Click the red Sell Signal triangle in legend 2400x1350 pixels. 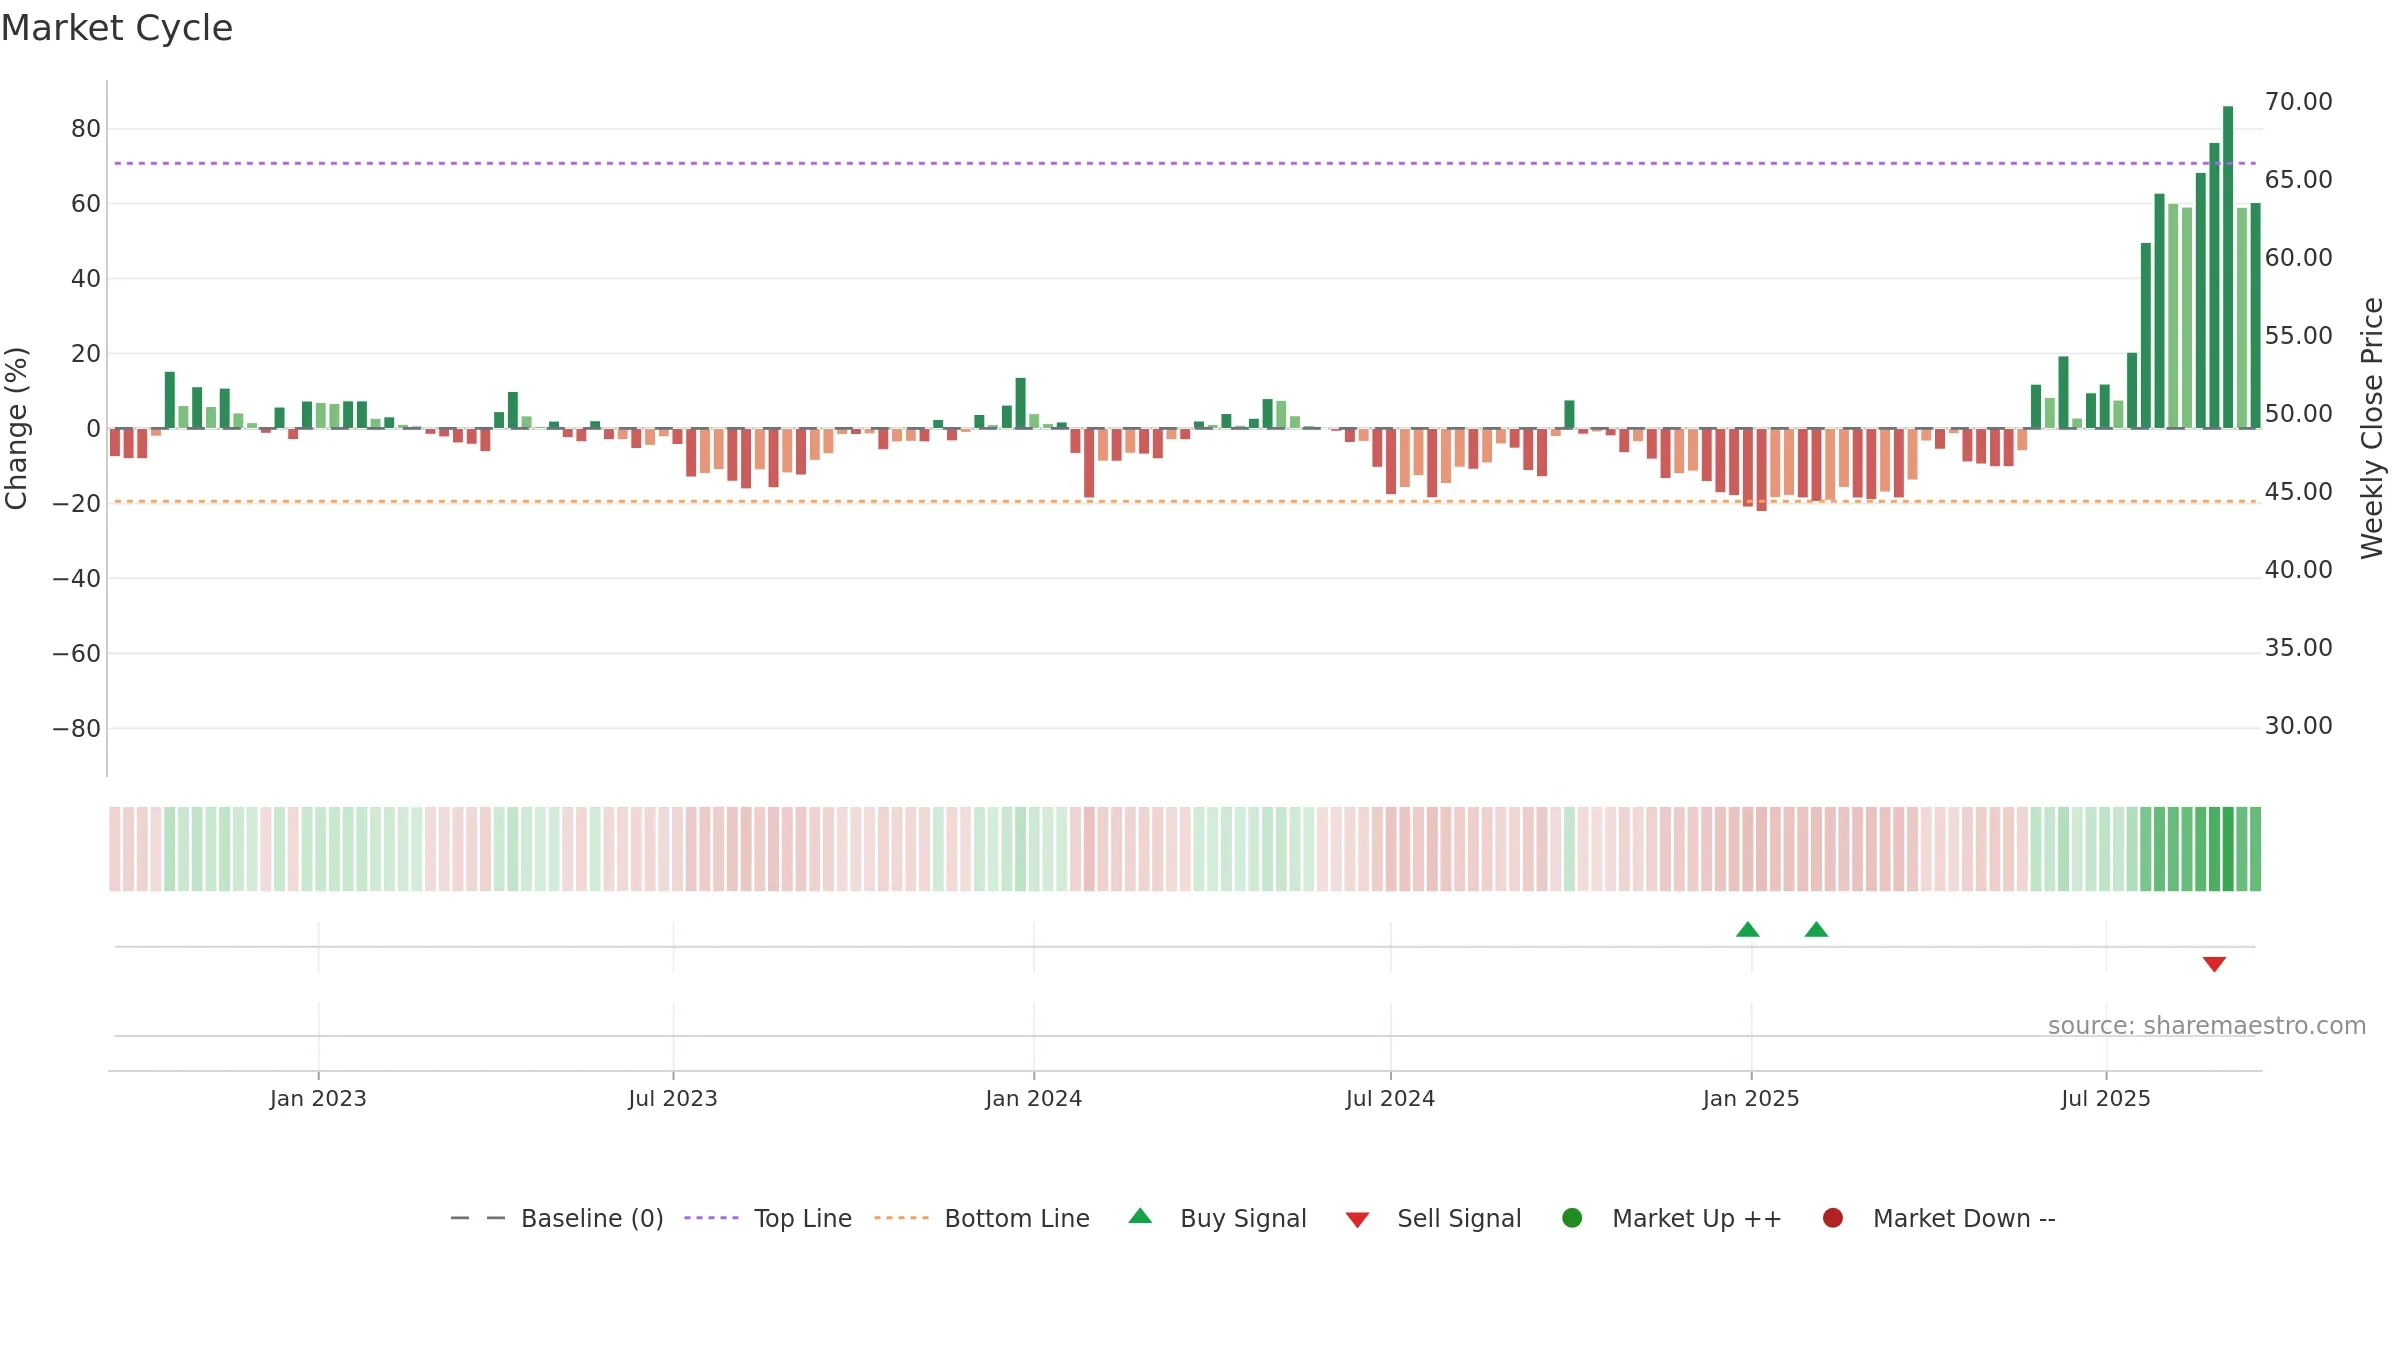pyautogui.click(x=1357, y=1220)
